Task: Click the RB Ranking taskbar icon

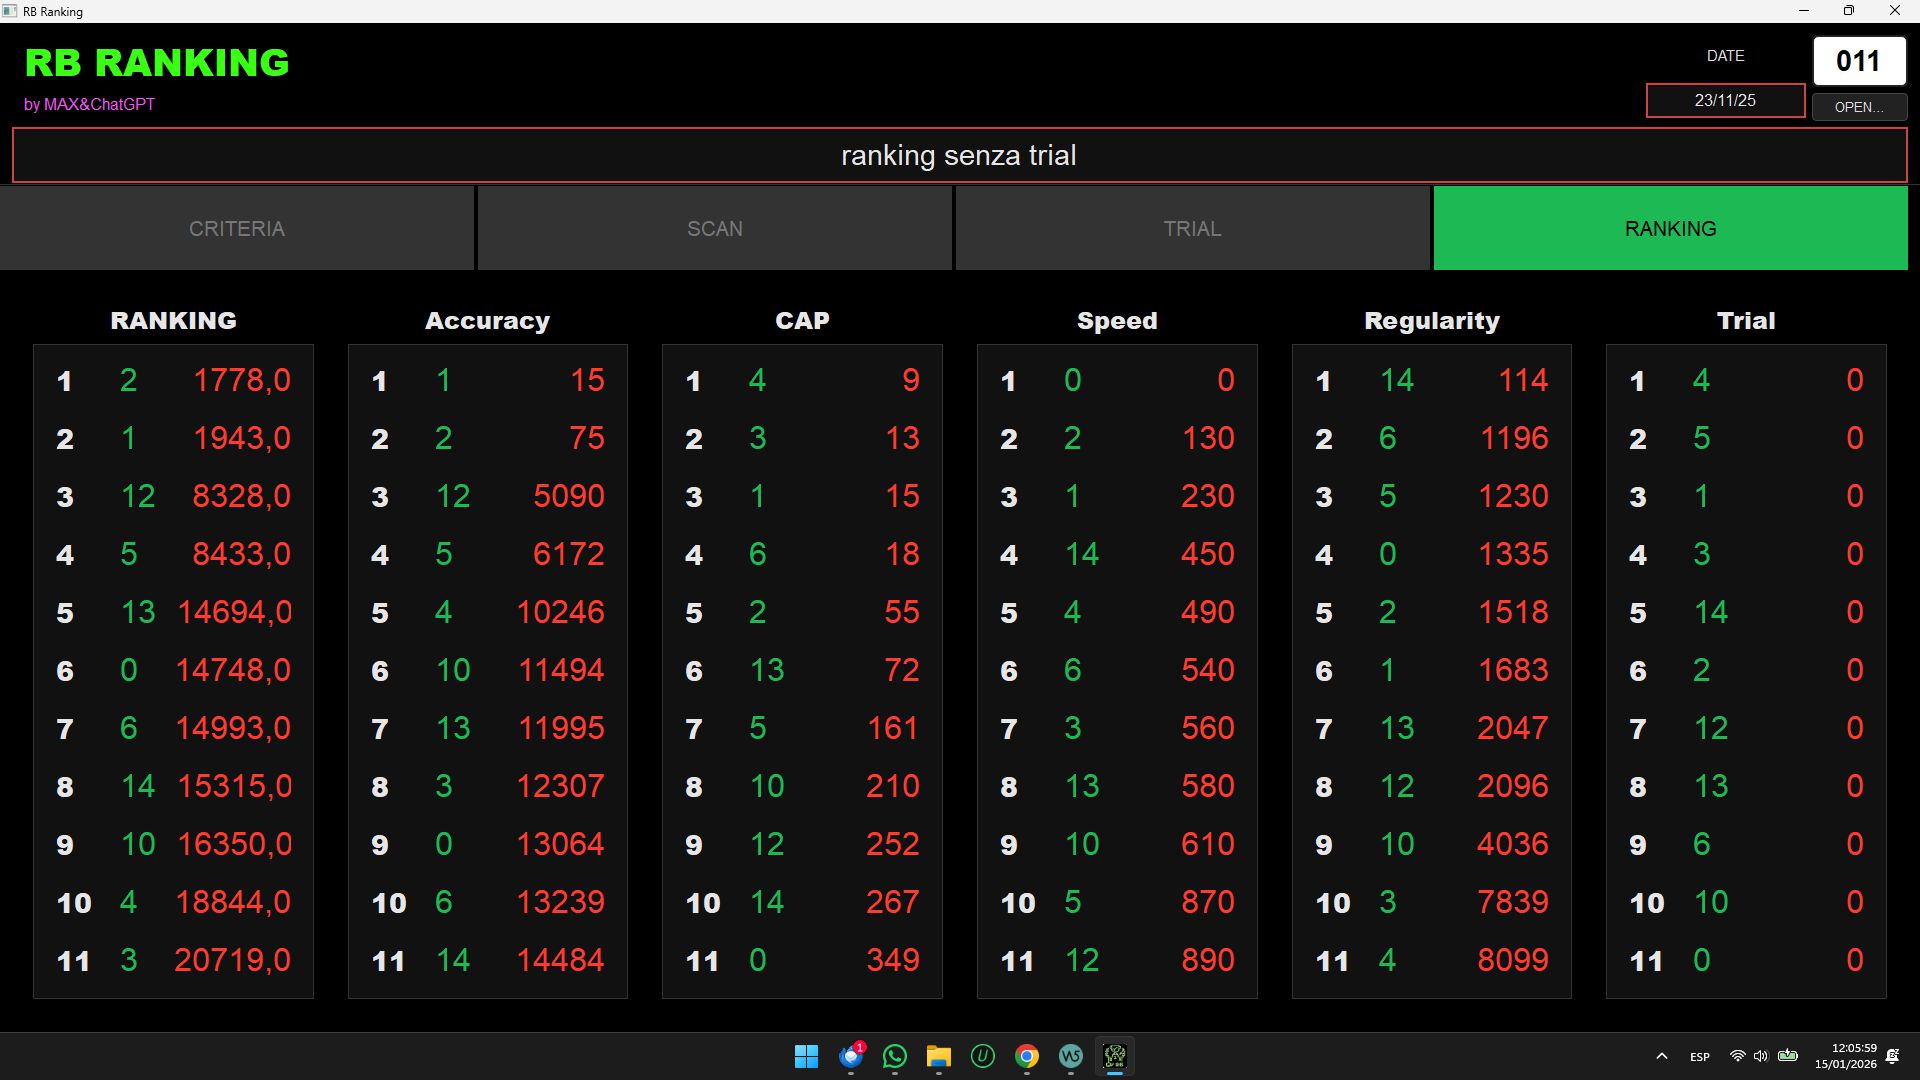Action: (1115, 1056)
